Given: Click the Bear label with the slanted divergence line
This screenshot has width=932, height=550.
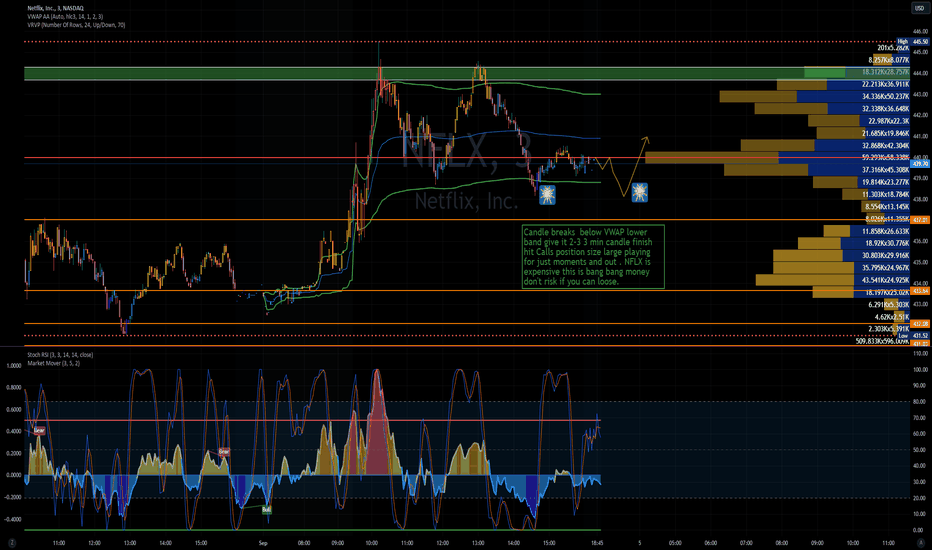Looking at the screenshot, I should (223, 451).
